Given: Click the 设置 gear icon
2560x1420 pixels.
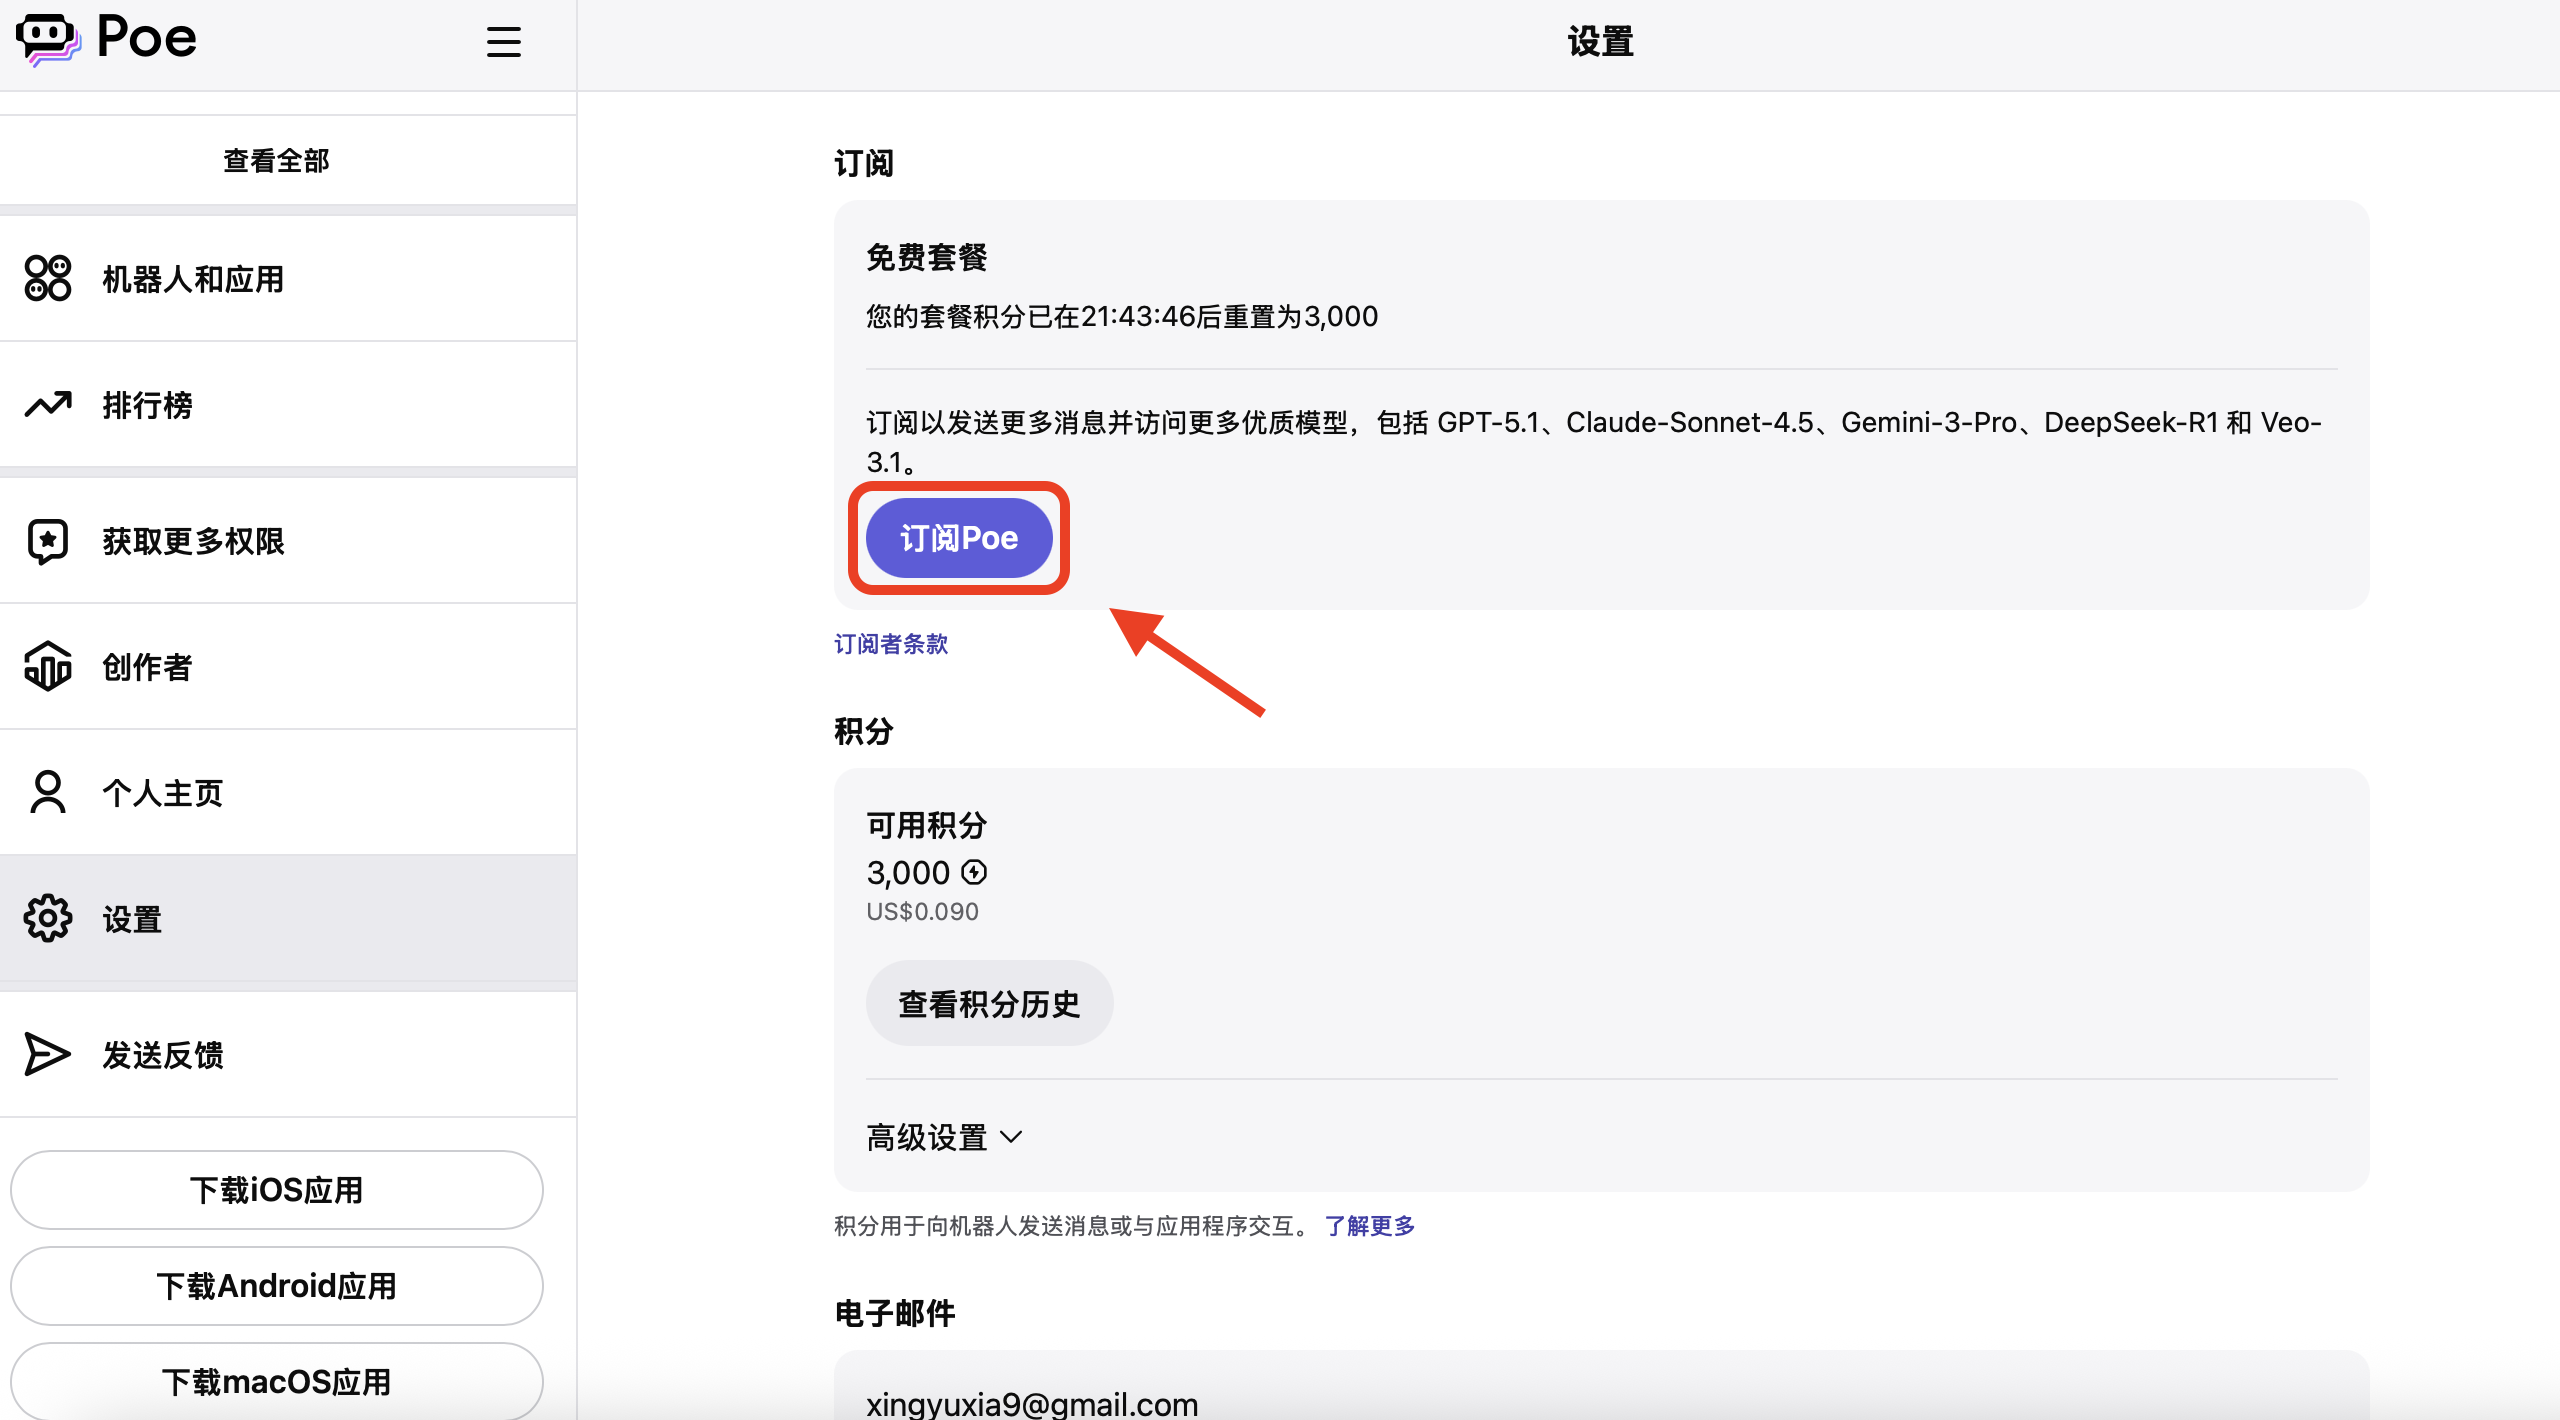Looking at the screenshot, I should point(46,918).
